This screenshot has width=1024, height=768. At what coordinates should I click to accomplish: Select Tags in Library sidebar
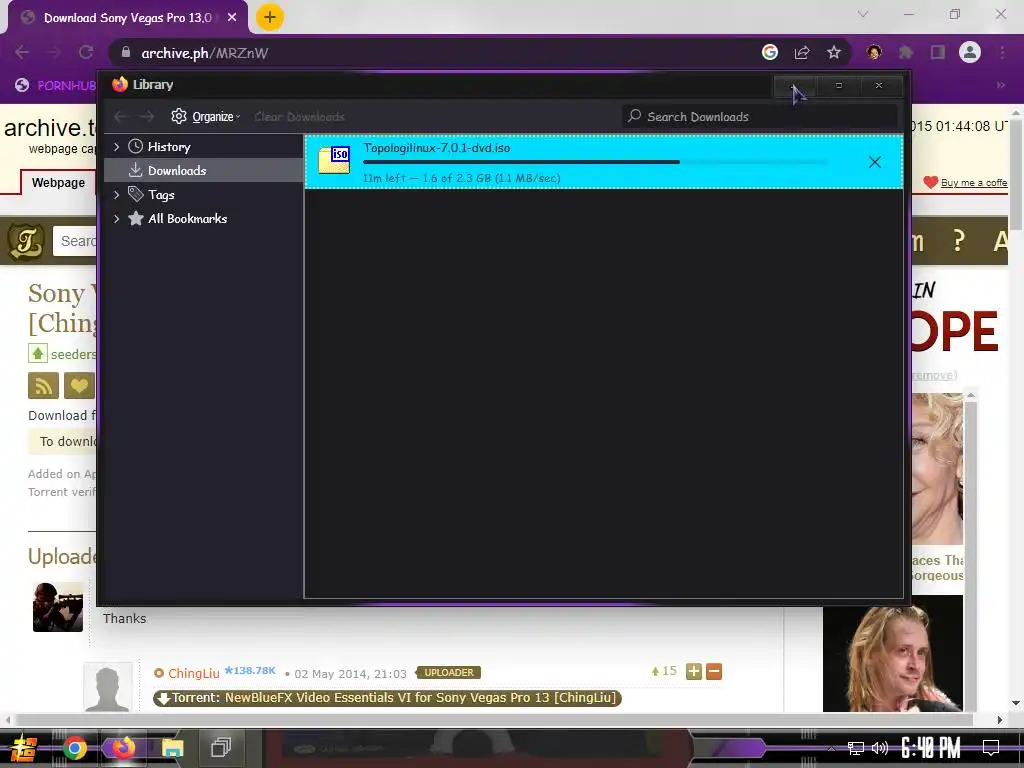[x=161, y=195]
